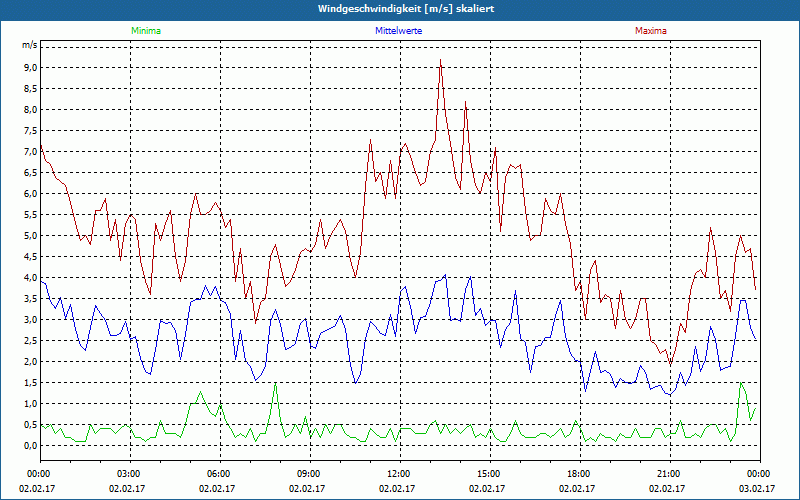This screenshot has width=800, height=500.
Task: Click the 9,0 y-axis value
Action: (30, 68)
